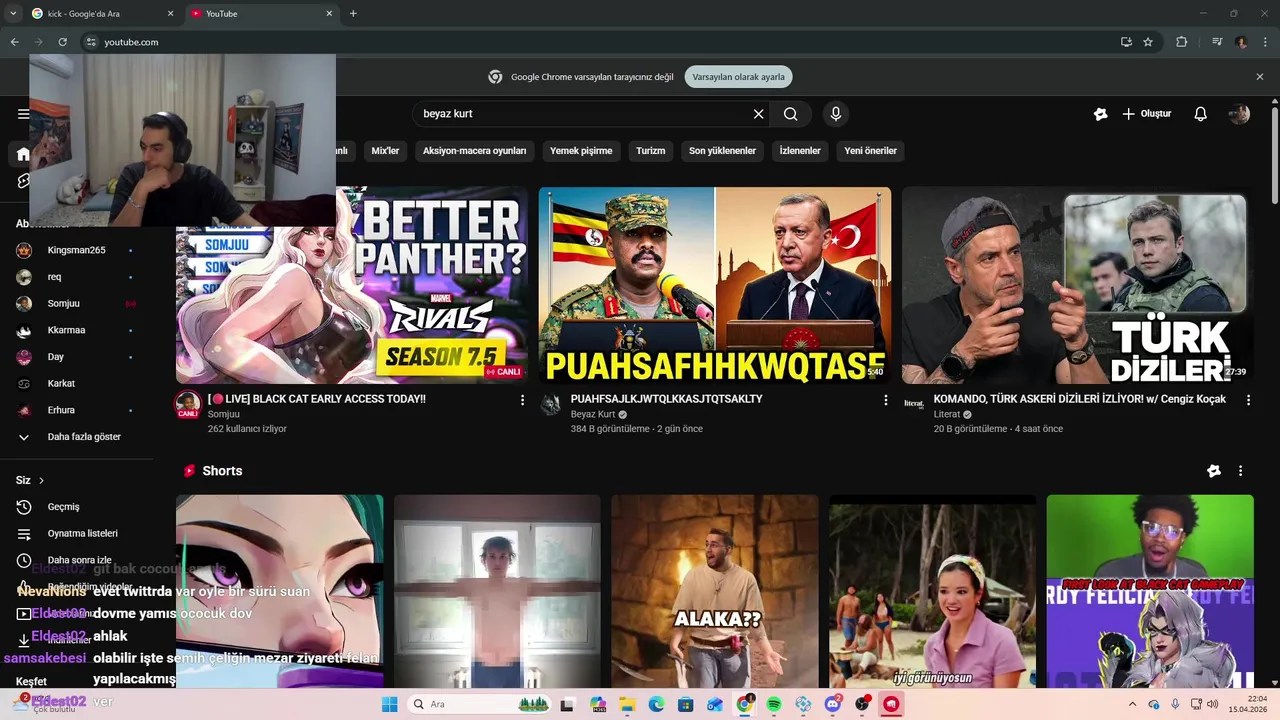Open Discord from the taskbar
This screenshot has width=1280, height=720.
(x=833, y=704)
